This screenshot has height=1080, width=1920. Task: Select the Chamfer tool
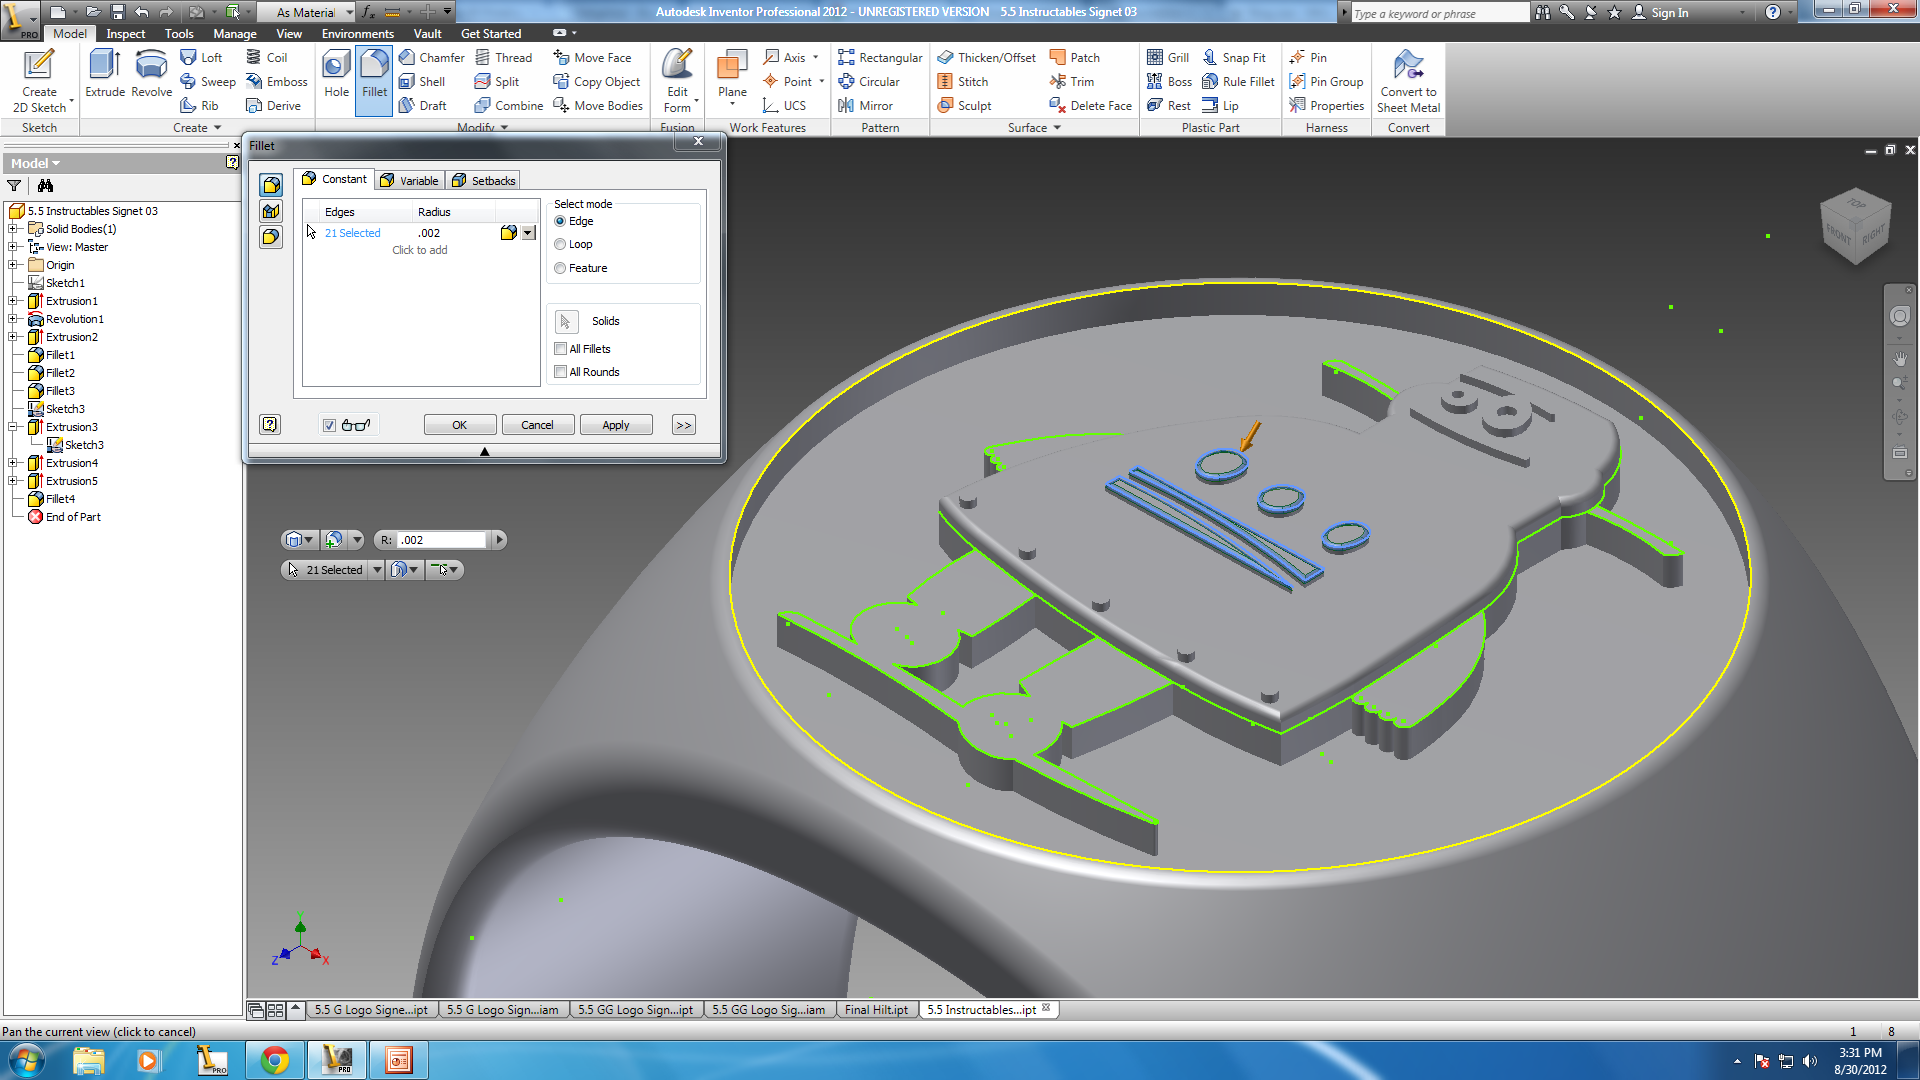[431, 57]
